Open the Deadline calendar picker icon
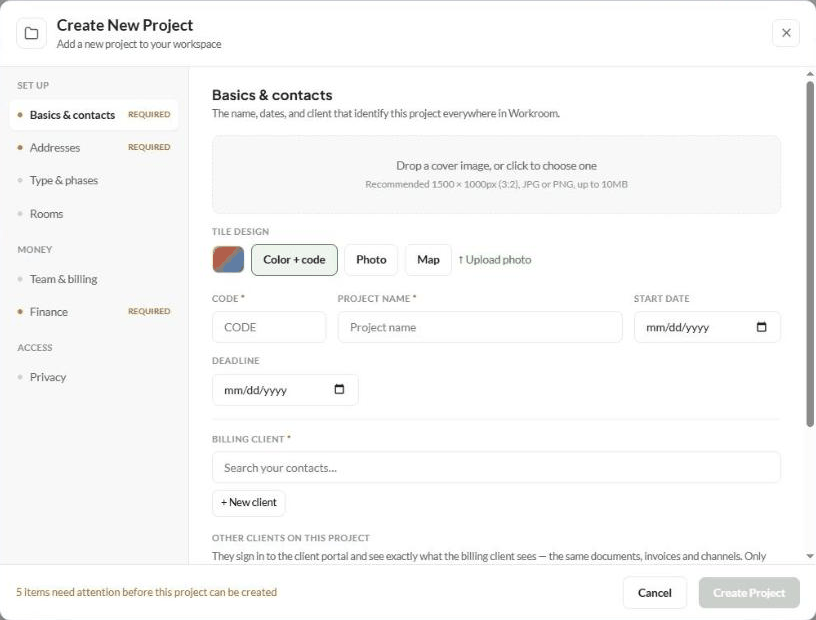This screenshot has width=816, height=620. coord(339,389)
